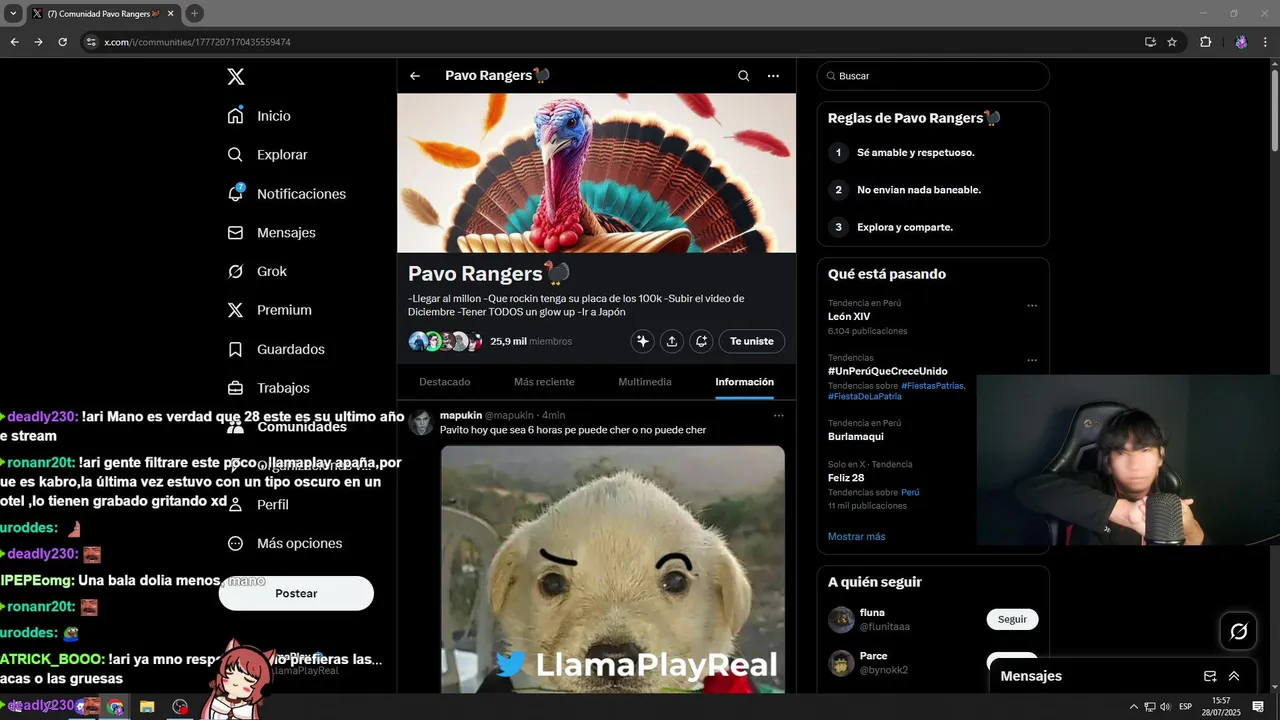The height and width of the screenshot is (720, 1280).
Task: Open Parce suggested profile
Action: tap(873, 656)
